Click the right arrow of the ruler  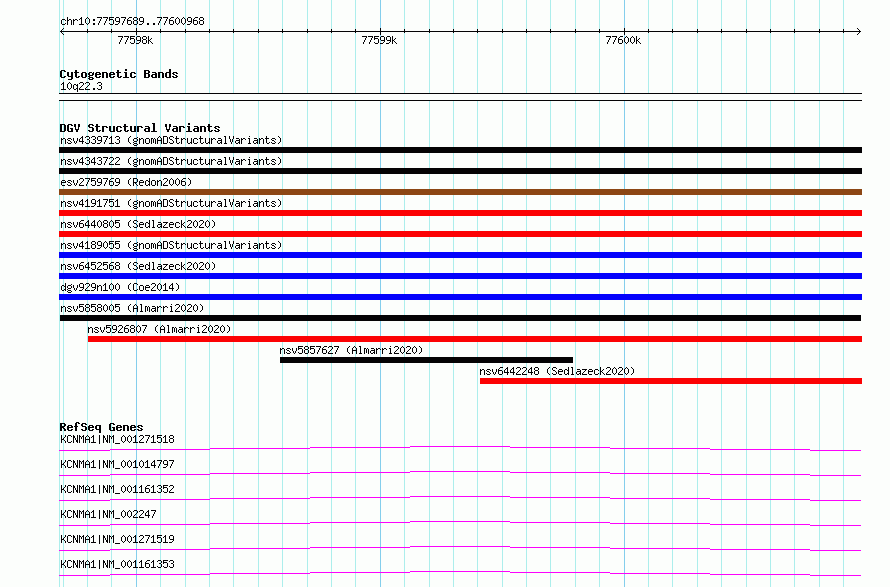[859, 31]
